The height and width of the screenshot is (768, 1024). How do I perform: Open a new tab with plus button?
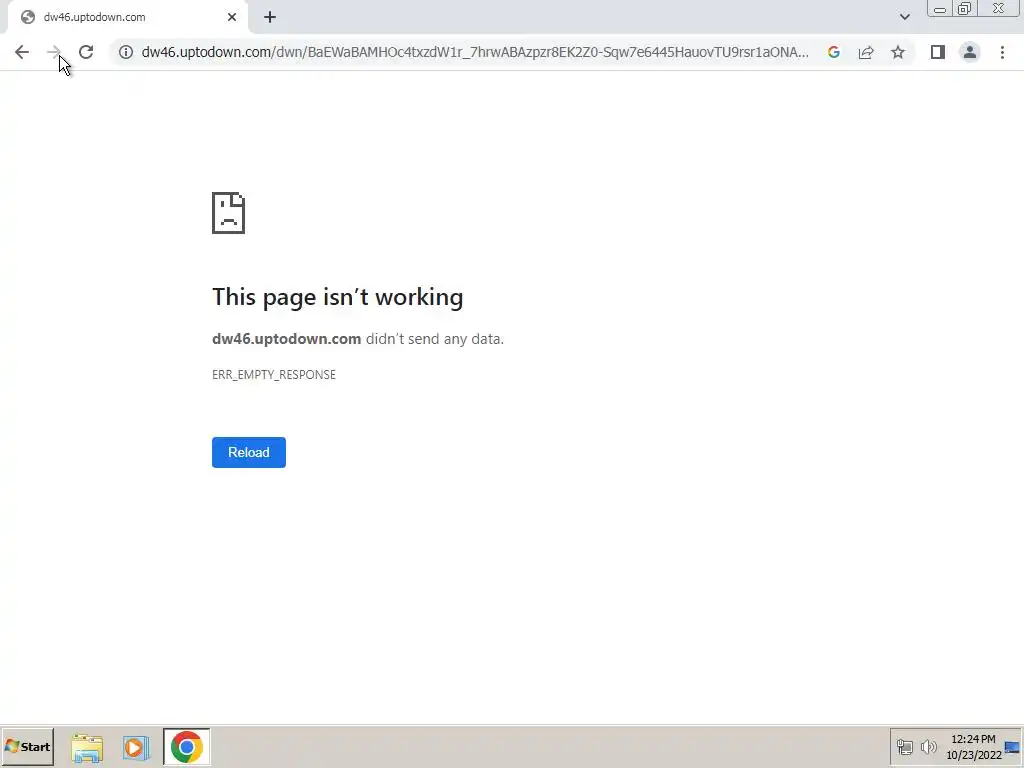pos(270,17)
